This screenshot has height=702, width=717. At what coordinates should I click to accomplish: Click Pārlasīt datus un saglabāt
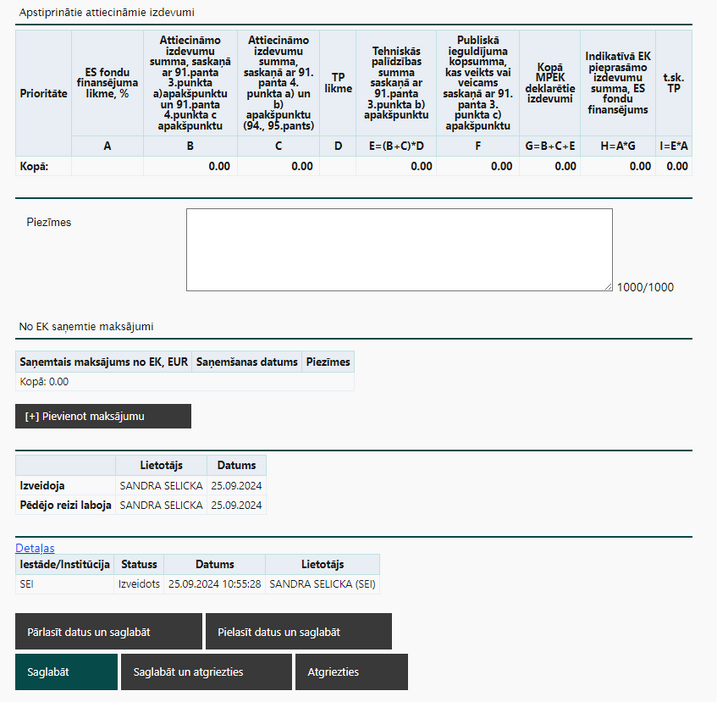(108, 632)
